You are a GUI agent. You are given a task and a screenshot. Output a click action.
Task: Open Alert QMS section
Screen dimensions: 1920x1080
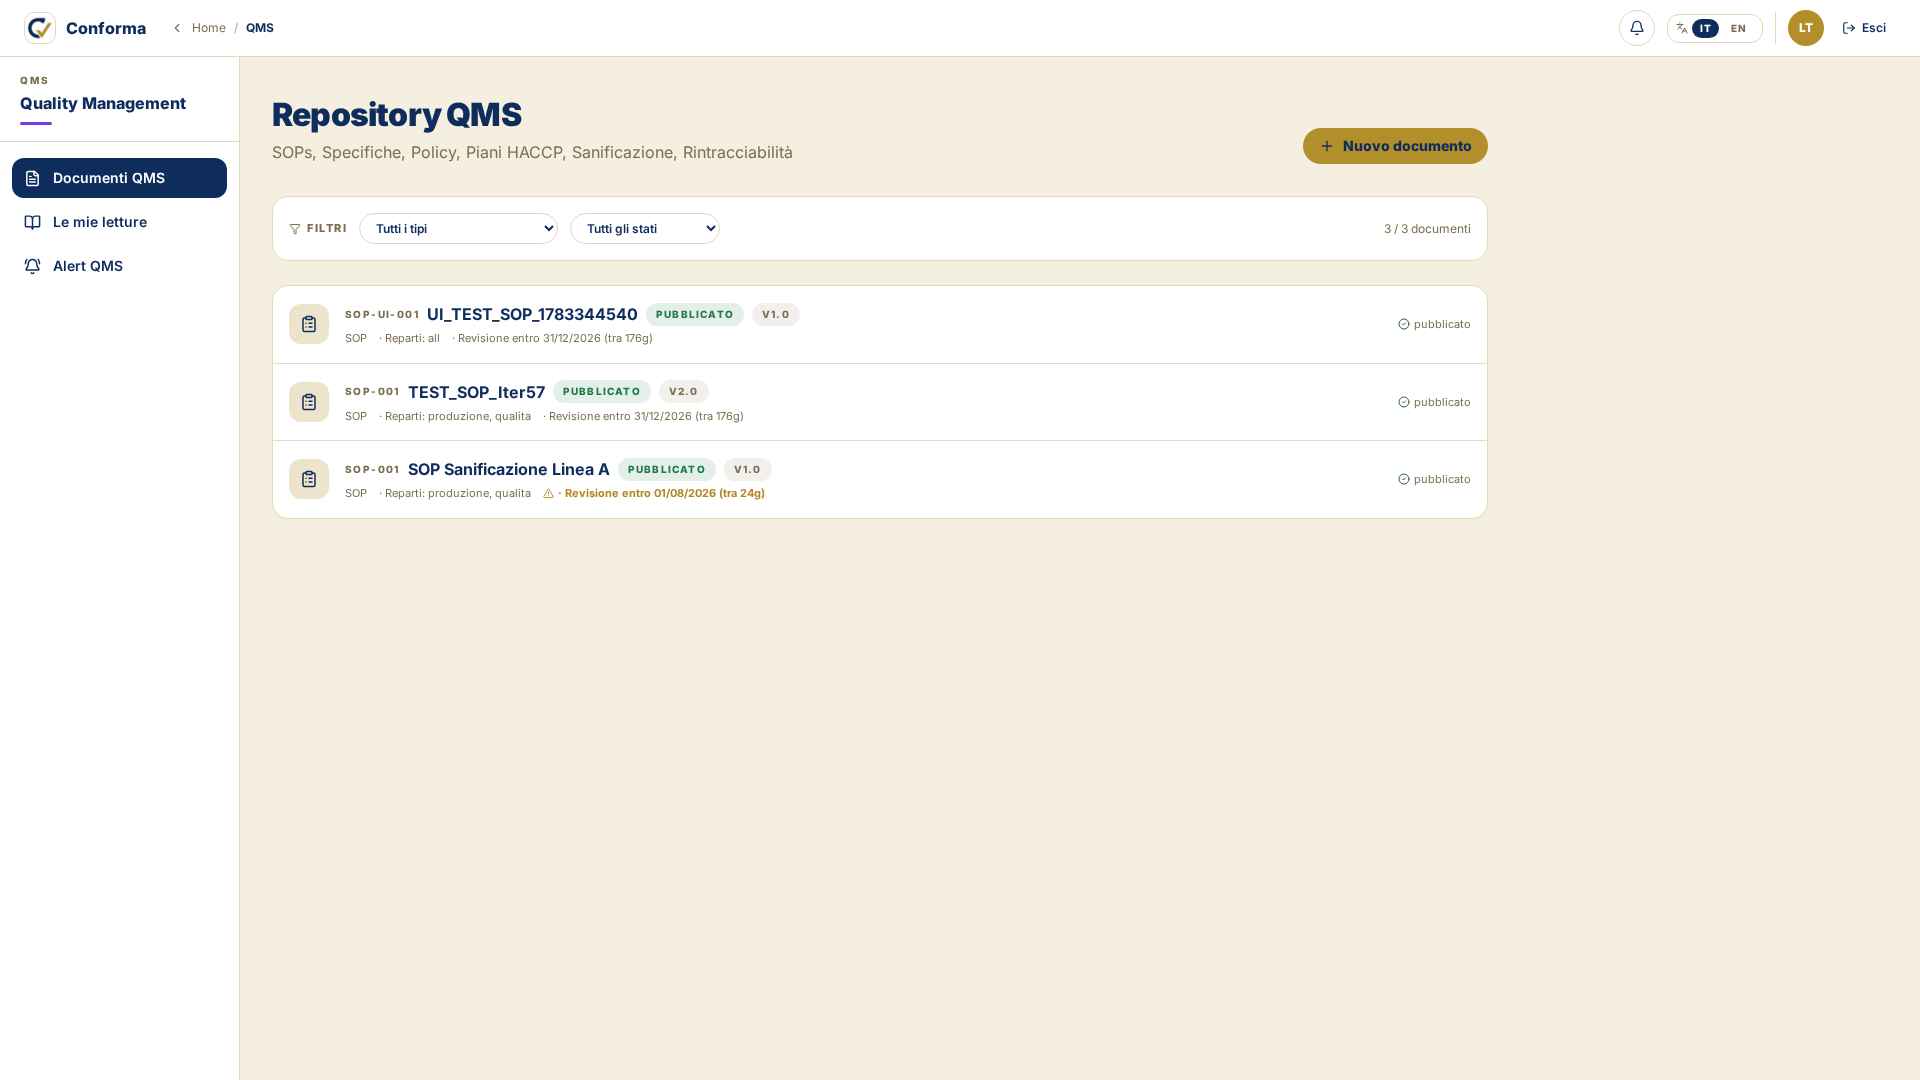(x=119, y=266)
